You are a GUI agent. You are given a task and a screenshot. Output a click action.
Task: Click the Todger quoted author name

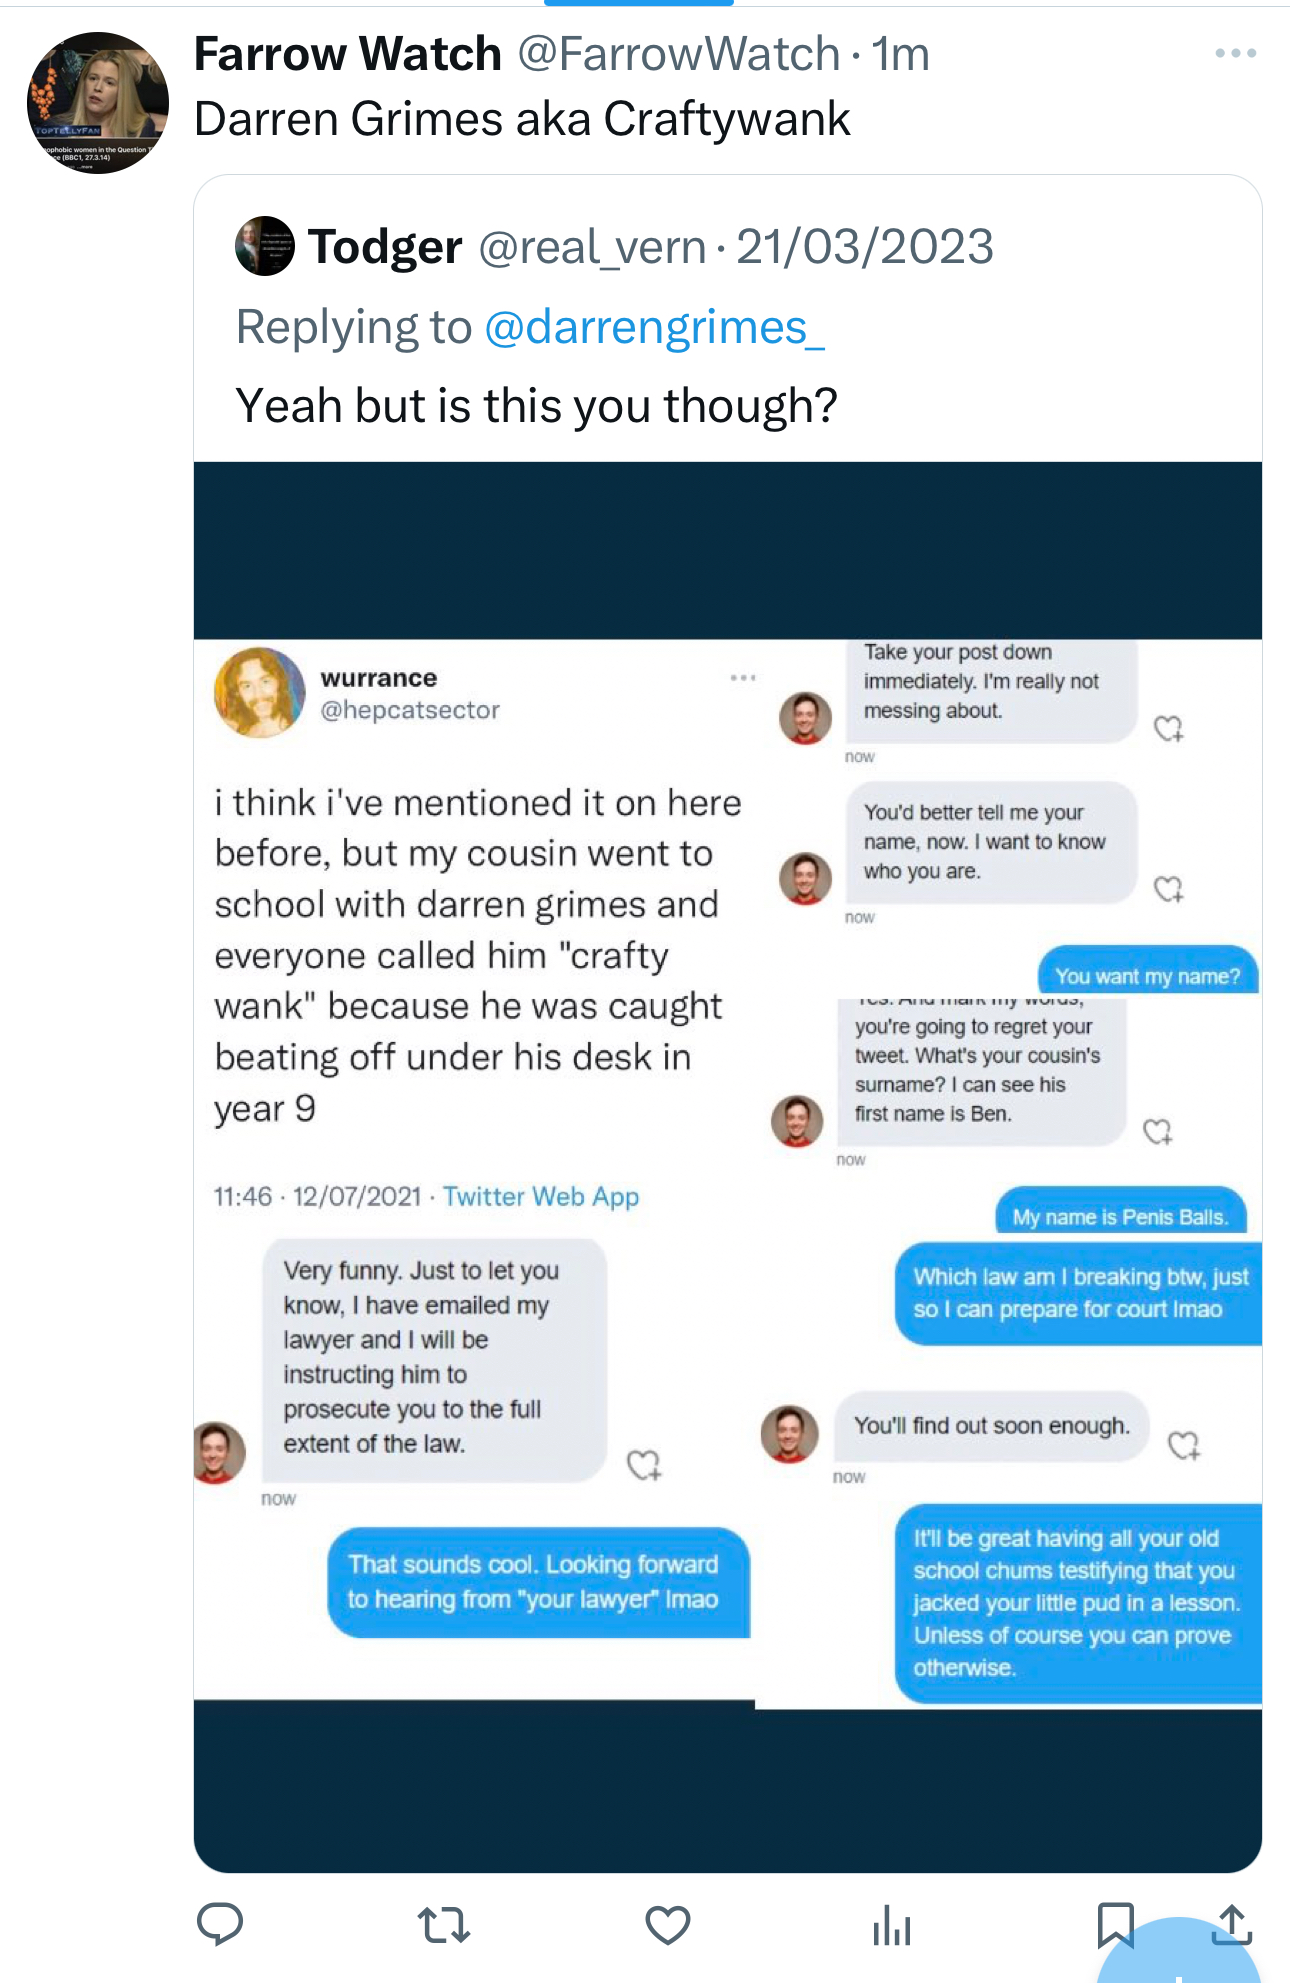tap(384, 246)
